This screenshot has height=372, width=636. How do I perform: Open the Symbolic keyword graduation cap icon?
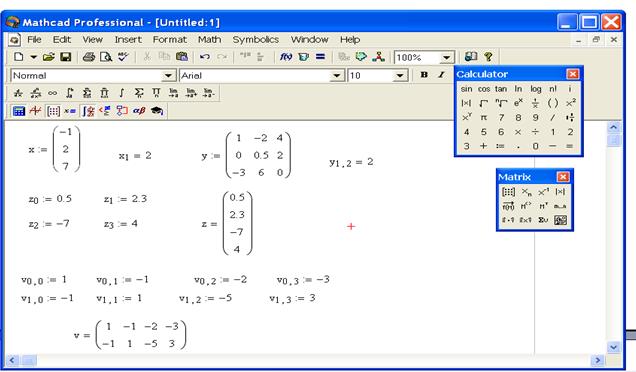157,111
